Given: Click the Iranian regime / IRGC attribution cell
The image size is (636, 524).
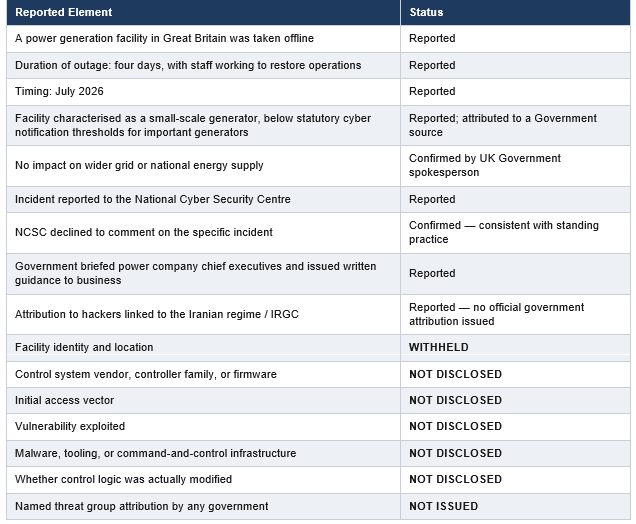Looking at the screenshot, I should 203,314.
